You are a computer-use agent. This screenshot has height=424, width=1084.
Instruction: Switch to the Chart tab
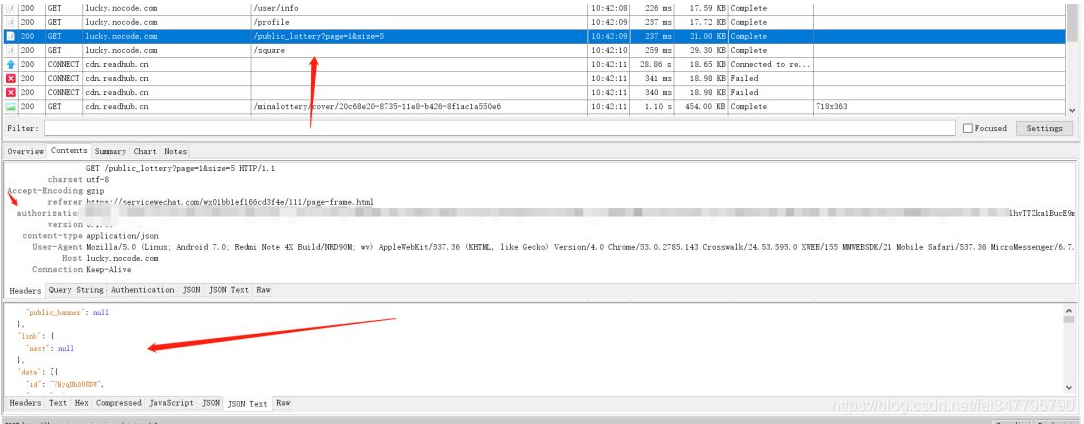click(145, 151)
